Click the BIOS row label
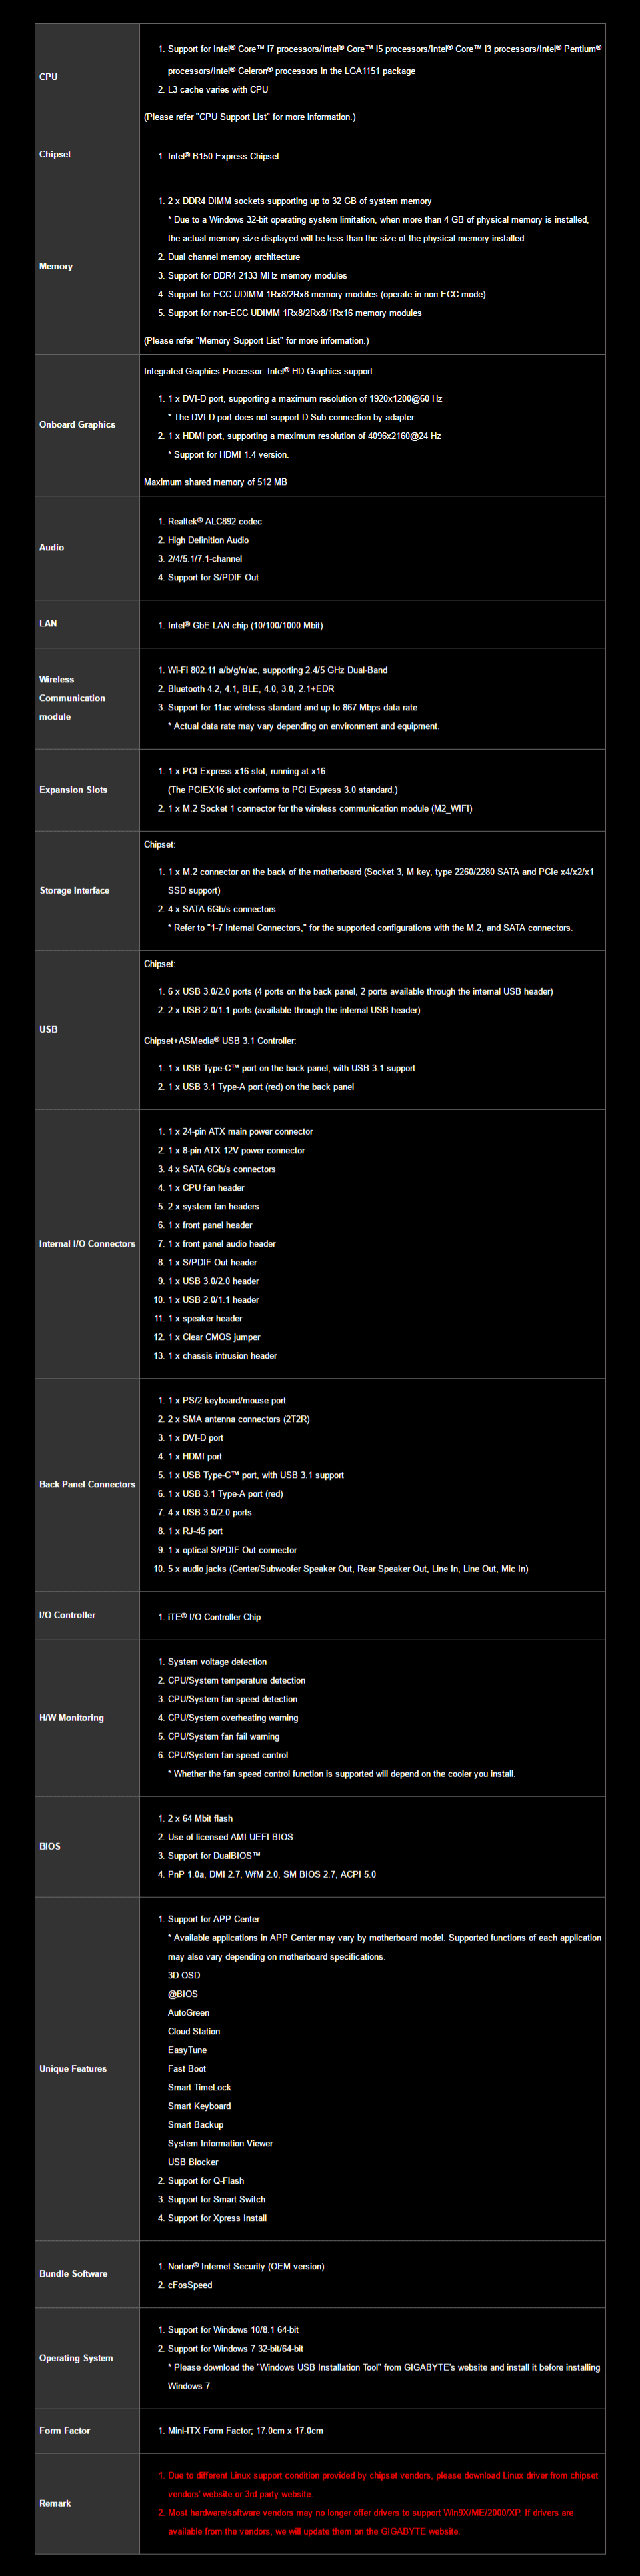 click(x=50, y=1846)
